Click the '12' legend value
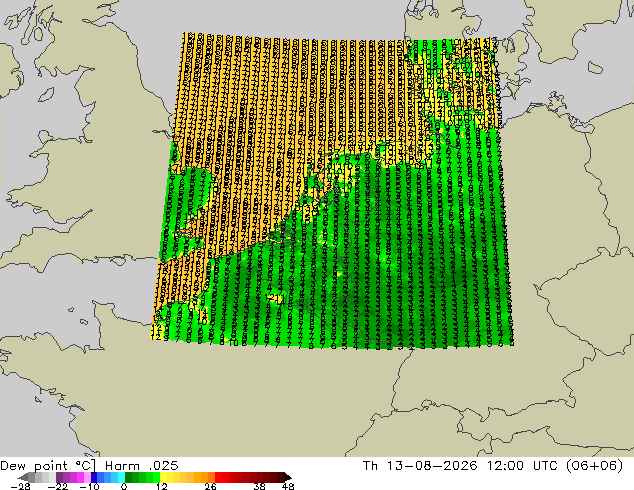Image resolution: width=634 pixels, height=490 pixels. (162, 486)
